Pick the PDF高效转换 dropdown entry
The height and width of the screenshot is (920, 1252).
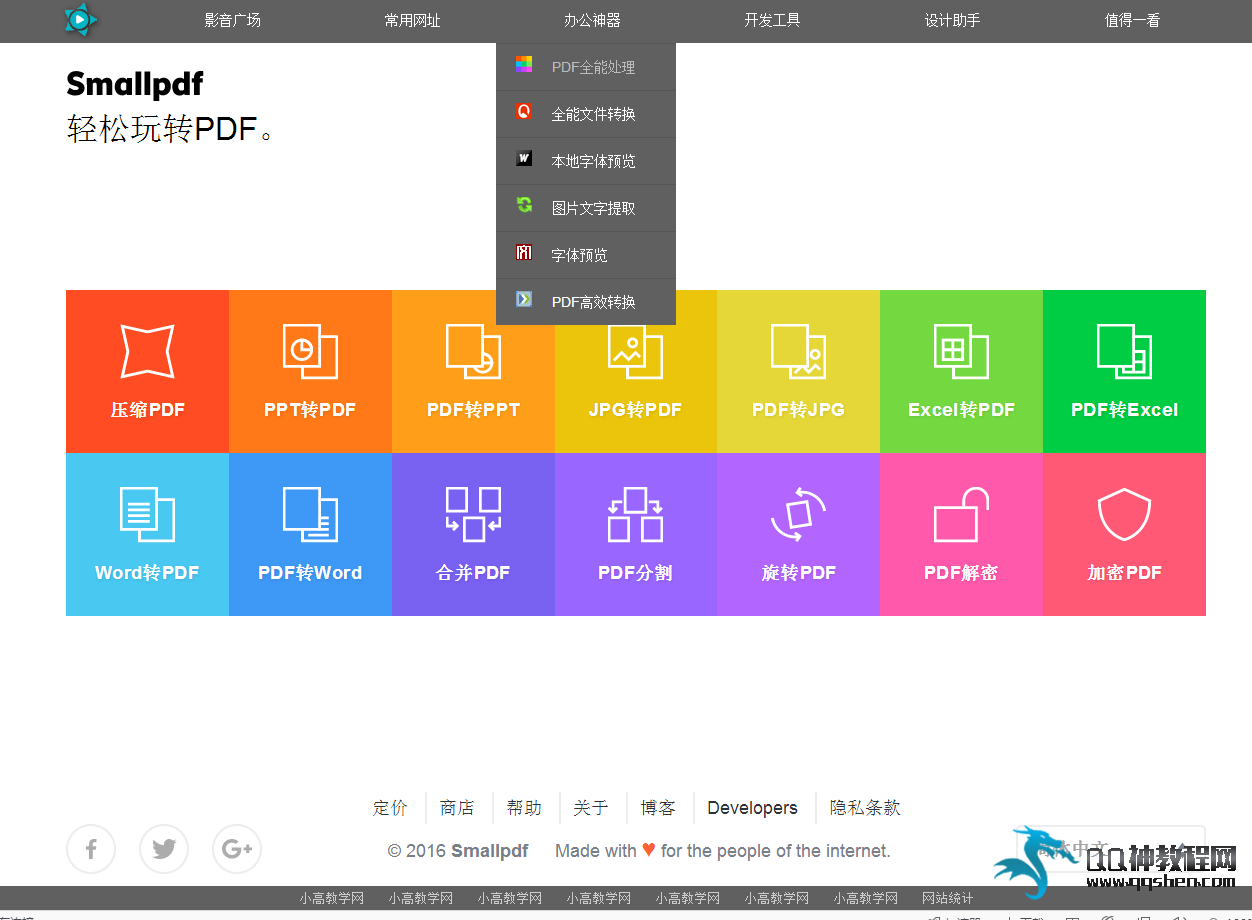pyautogui.click(x=586, y=302)
